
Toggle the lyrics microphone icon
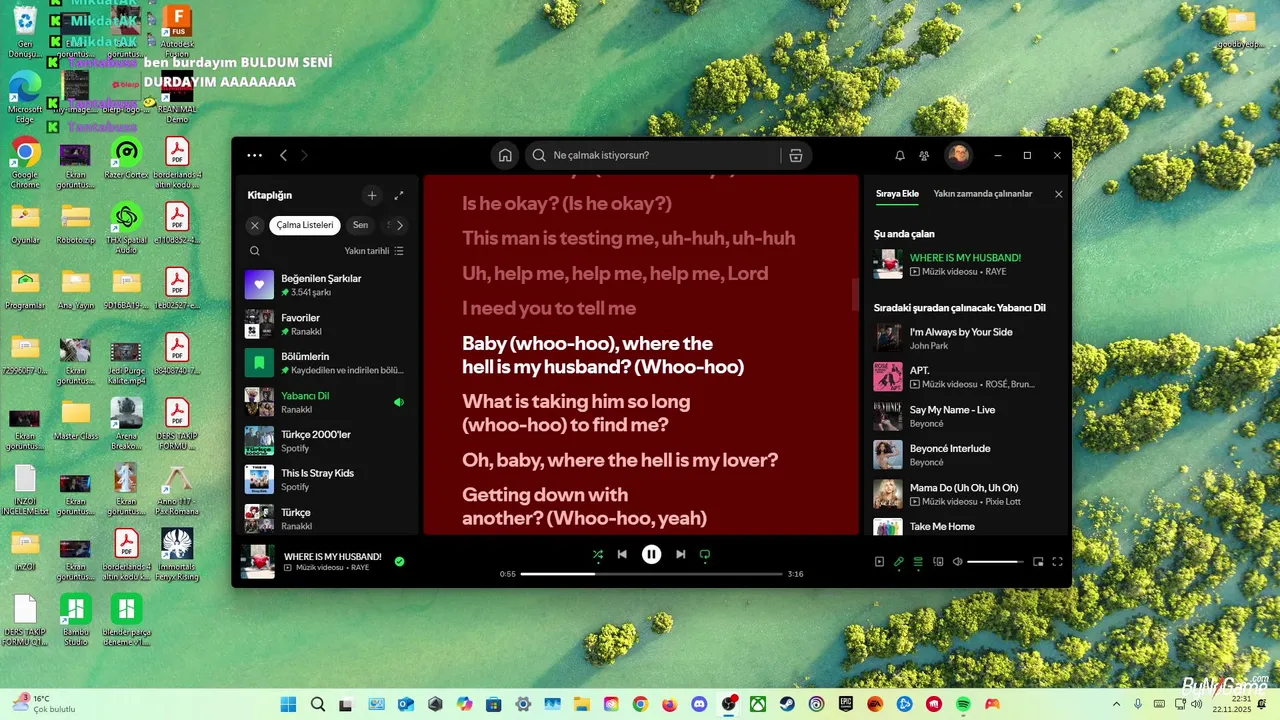899,562
